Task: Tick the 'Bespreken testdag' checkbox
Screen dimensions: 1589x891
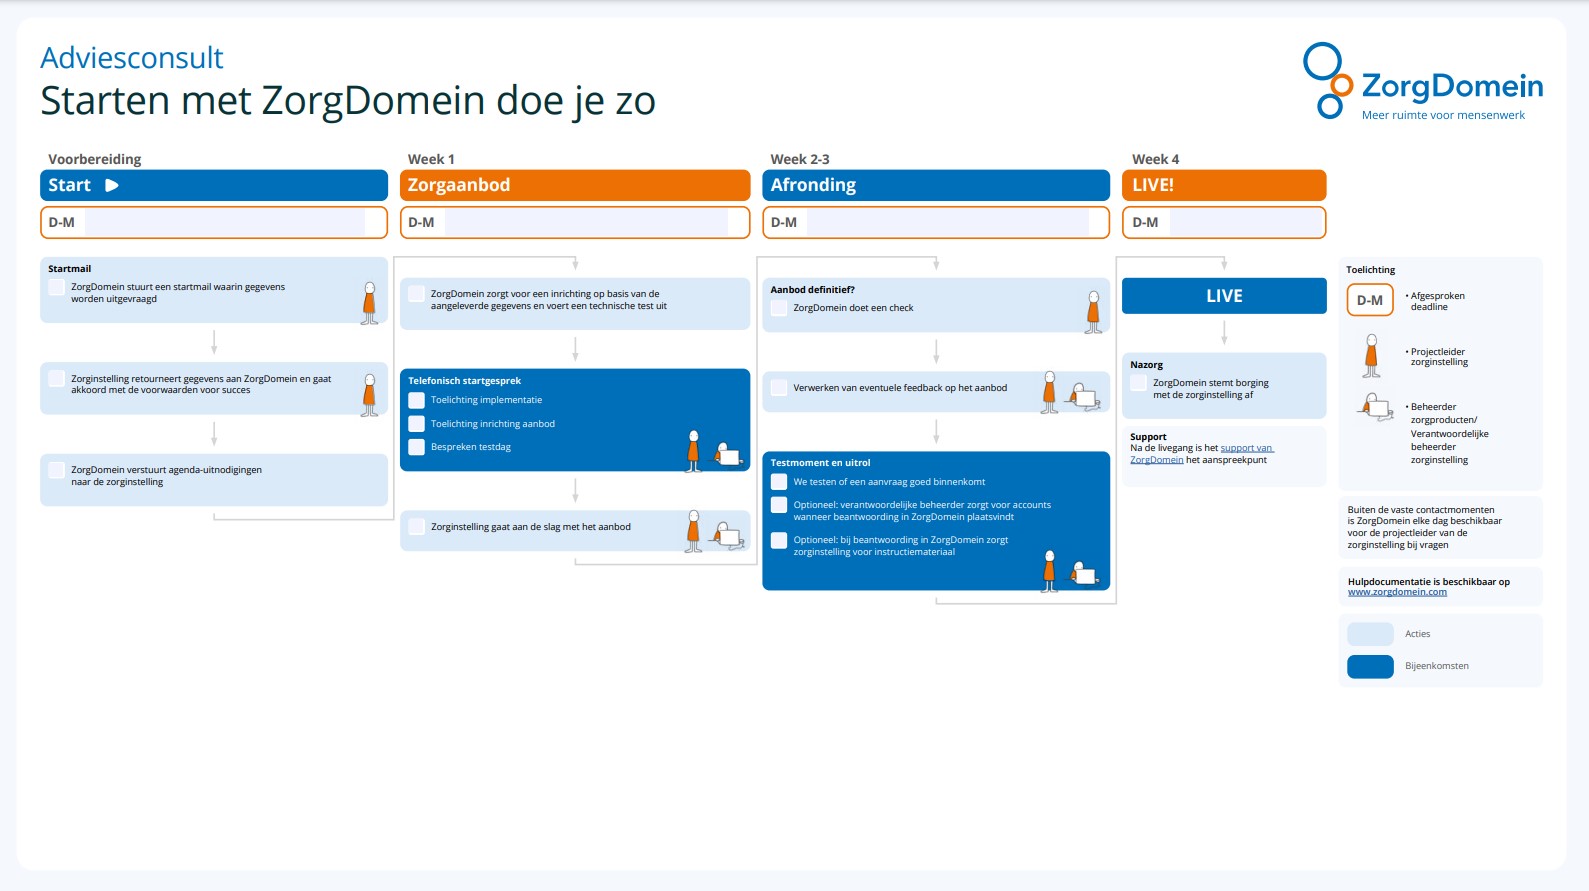Action: tap(417, 447)
